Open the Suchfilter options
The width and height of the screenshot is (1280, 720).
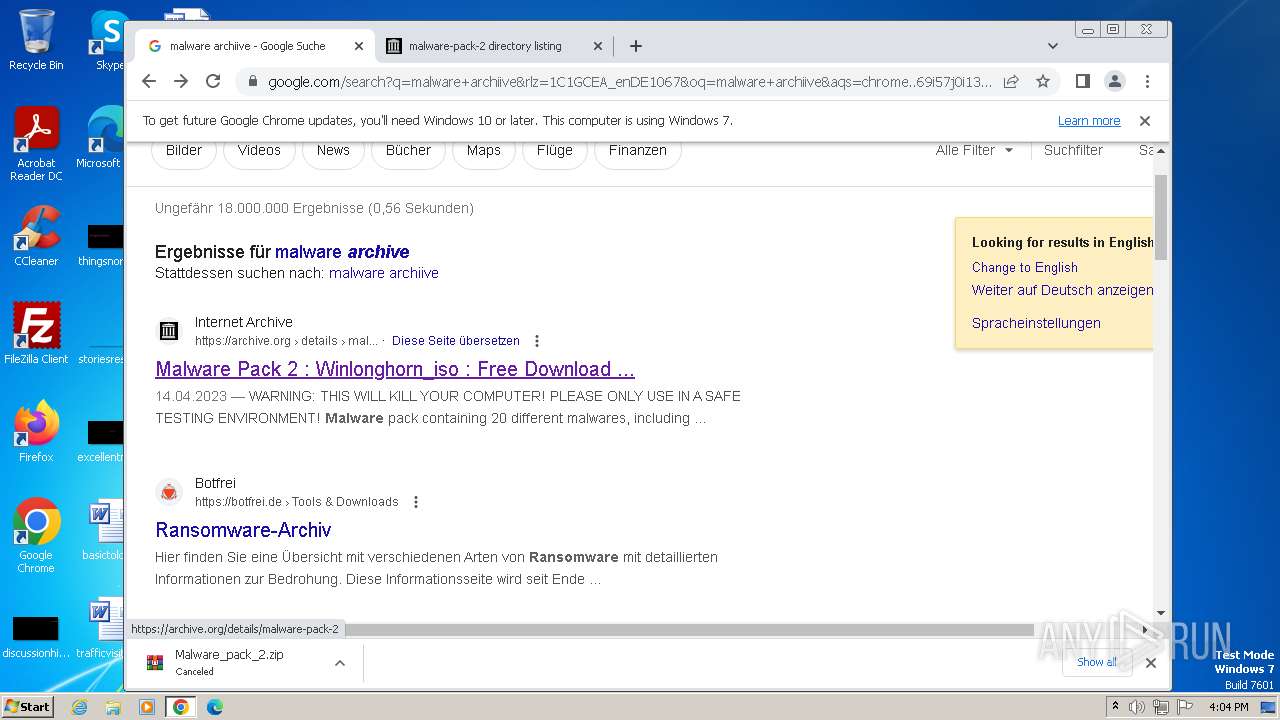1073,151
